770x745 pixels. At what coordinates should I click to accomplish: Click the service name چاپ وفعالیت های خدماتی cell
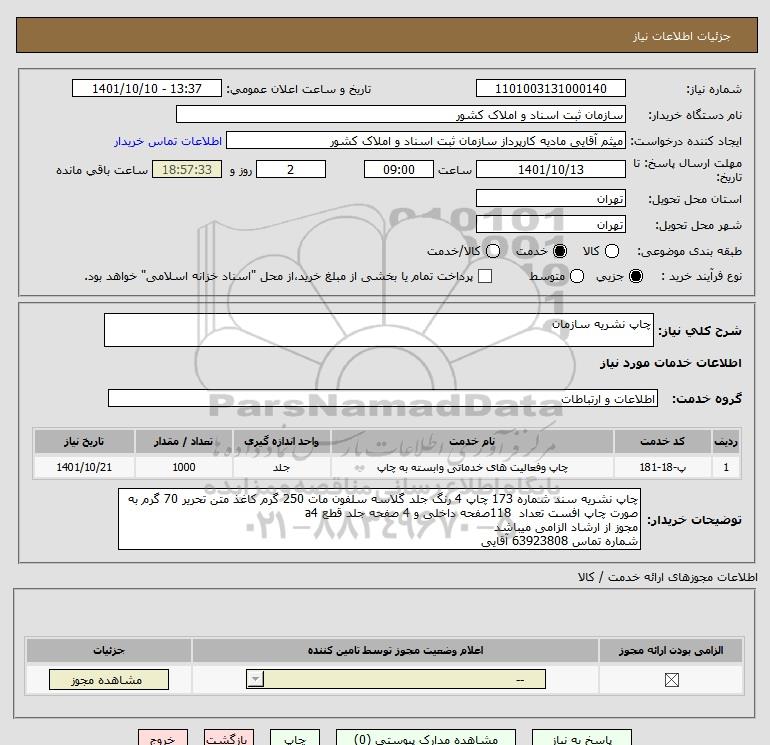[x=472, y=467]
